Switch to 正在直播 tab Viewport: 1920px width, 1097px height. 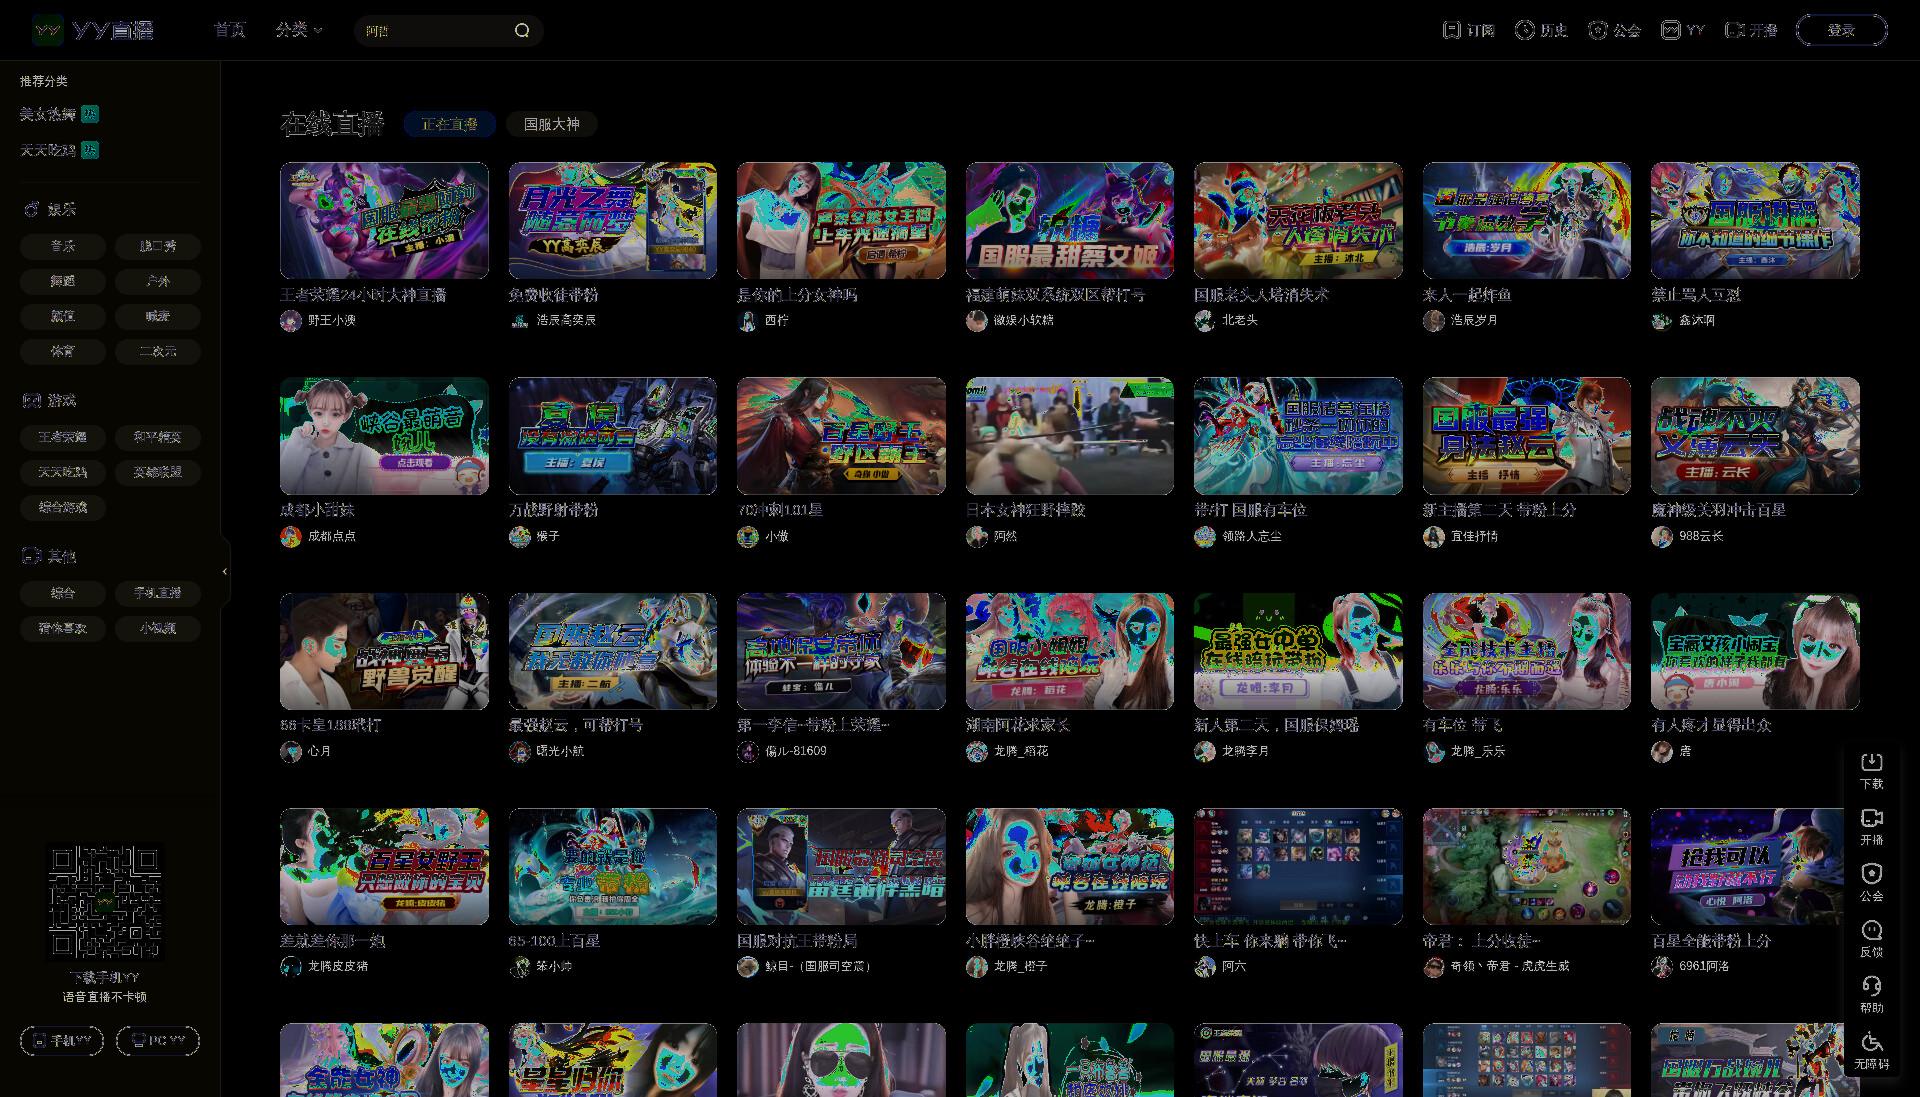pos(449,124)
